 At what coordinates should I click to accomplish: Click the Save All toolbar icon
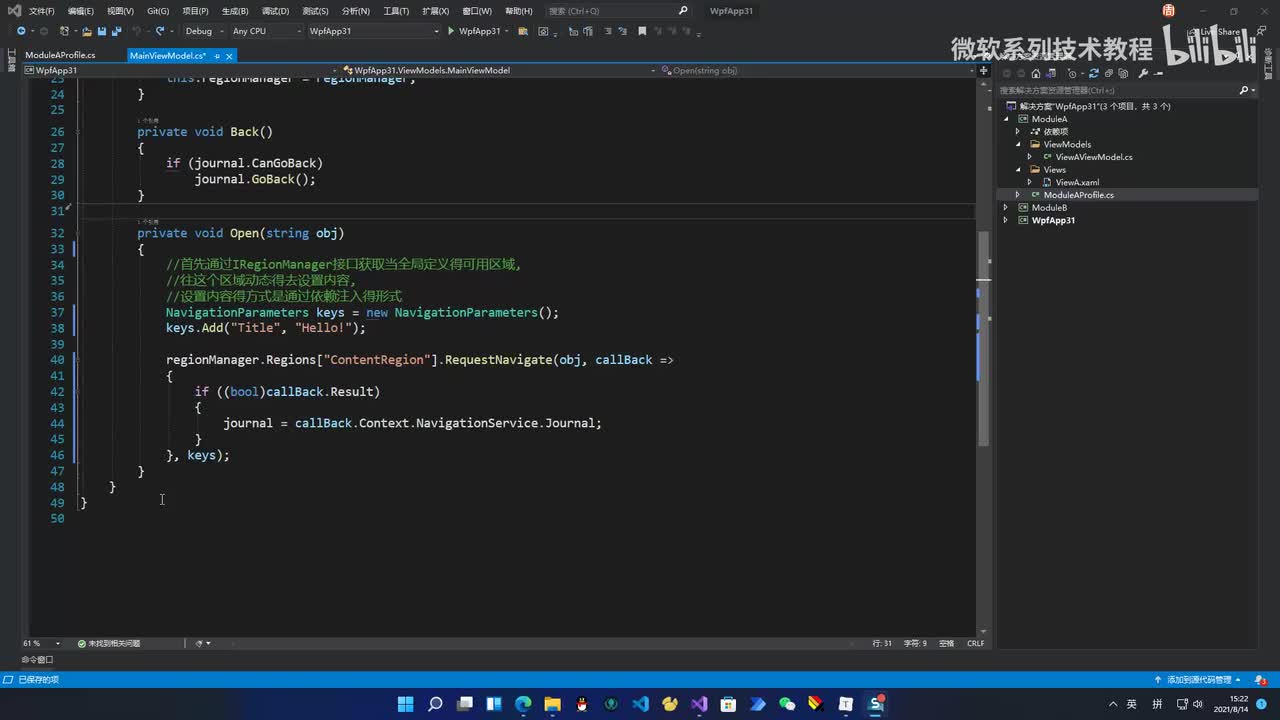(116, 31)
